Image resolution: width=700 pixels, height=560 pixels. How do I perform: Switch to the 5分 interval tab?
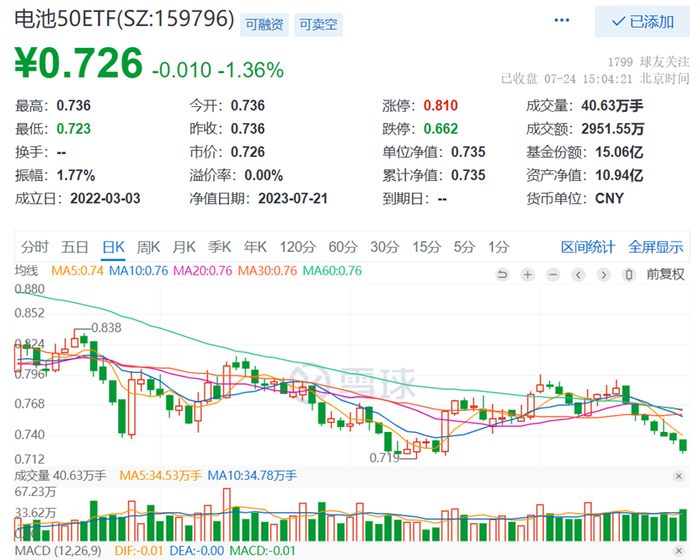point(464,247)
